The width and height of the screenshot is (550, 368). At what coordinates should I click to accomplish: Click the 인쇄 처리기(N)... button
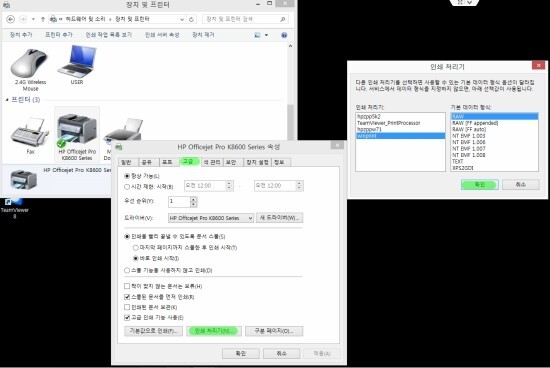[214, 331]
